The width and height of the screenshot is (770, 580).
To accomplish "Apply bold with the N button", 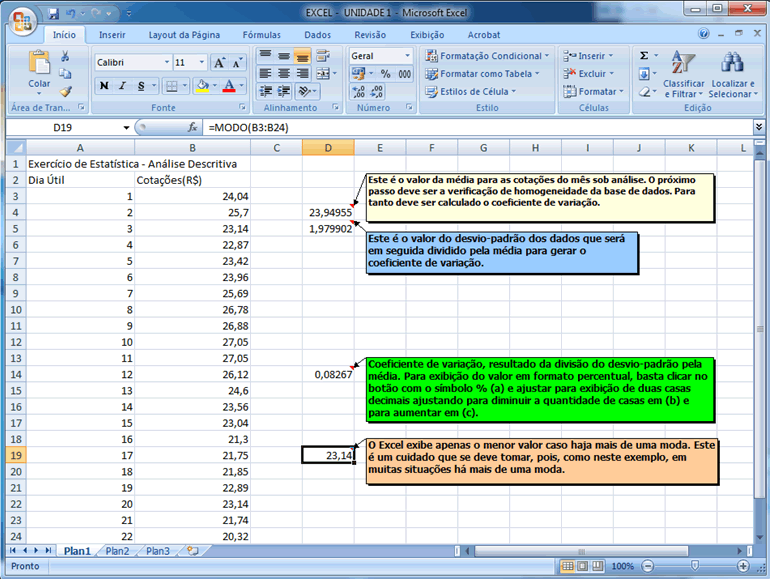I will point(104,86).
